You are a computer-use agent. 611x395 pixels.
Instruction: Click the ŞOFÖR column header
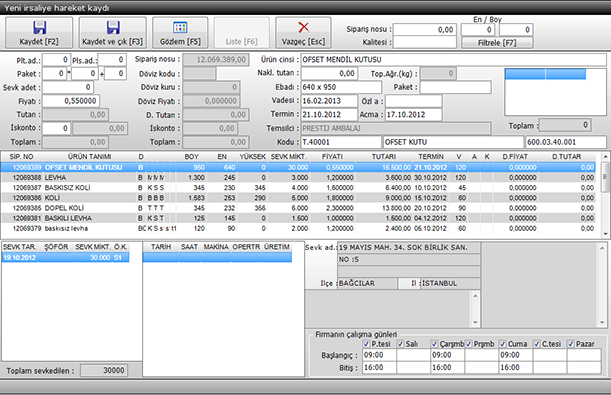coord(56,247)
